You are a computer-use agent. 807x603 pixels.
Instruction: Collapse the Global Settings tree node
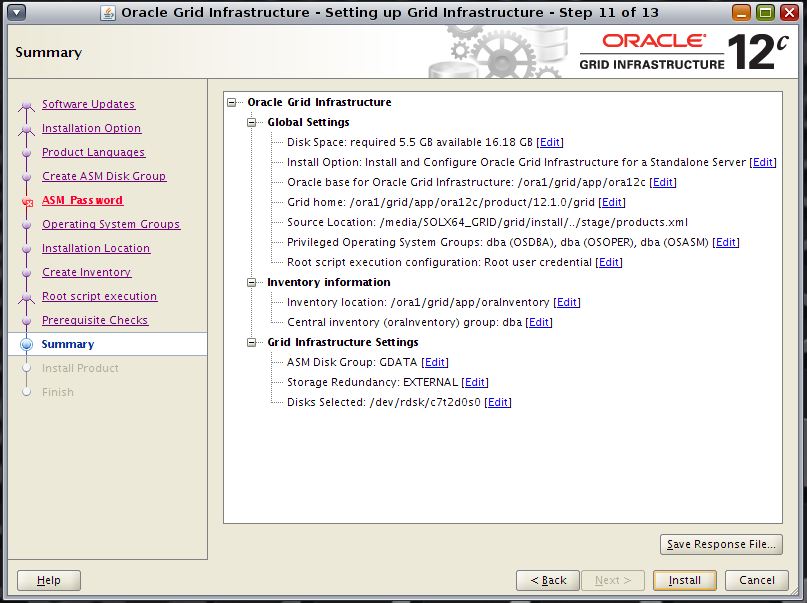point(252,122)
